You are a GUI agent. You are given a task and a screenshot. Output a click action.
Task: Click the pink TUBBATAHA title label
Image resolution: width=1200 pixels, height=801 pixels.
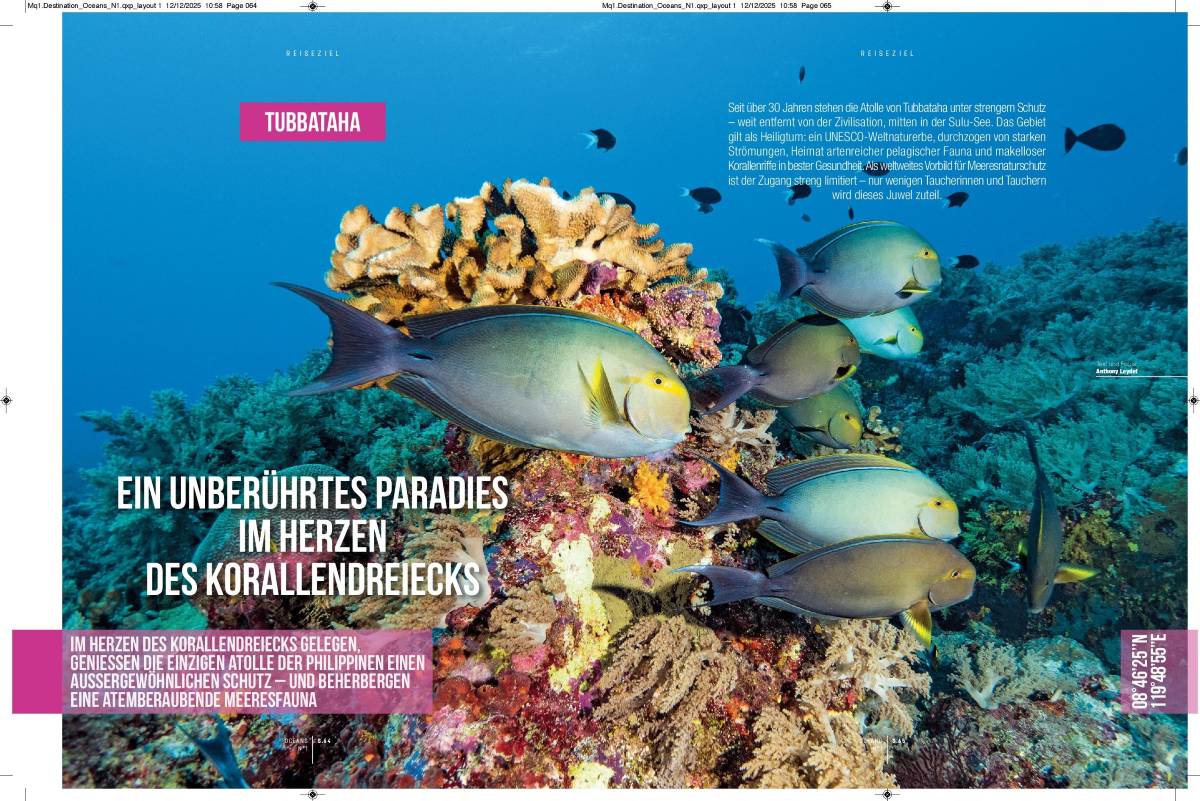312,122
